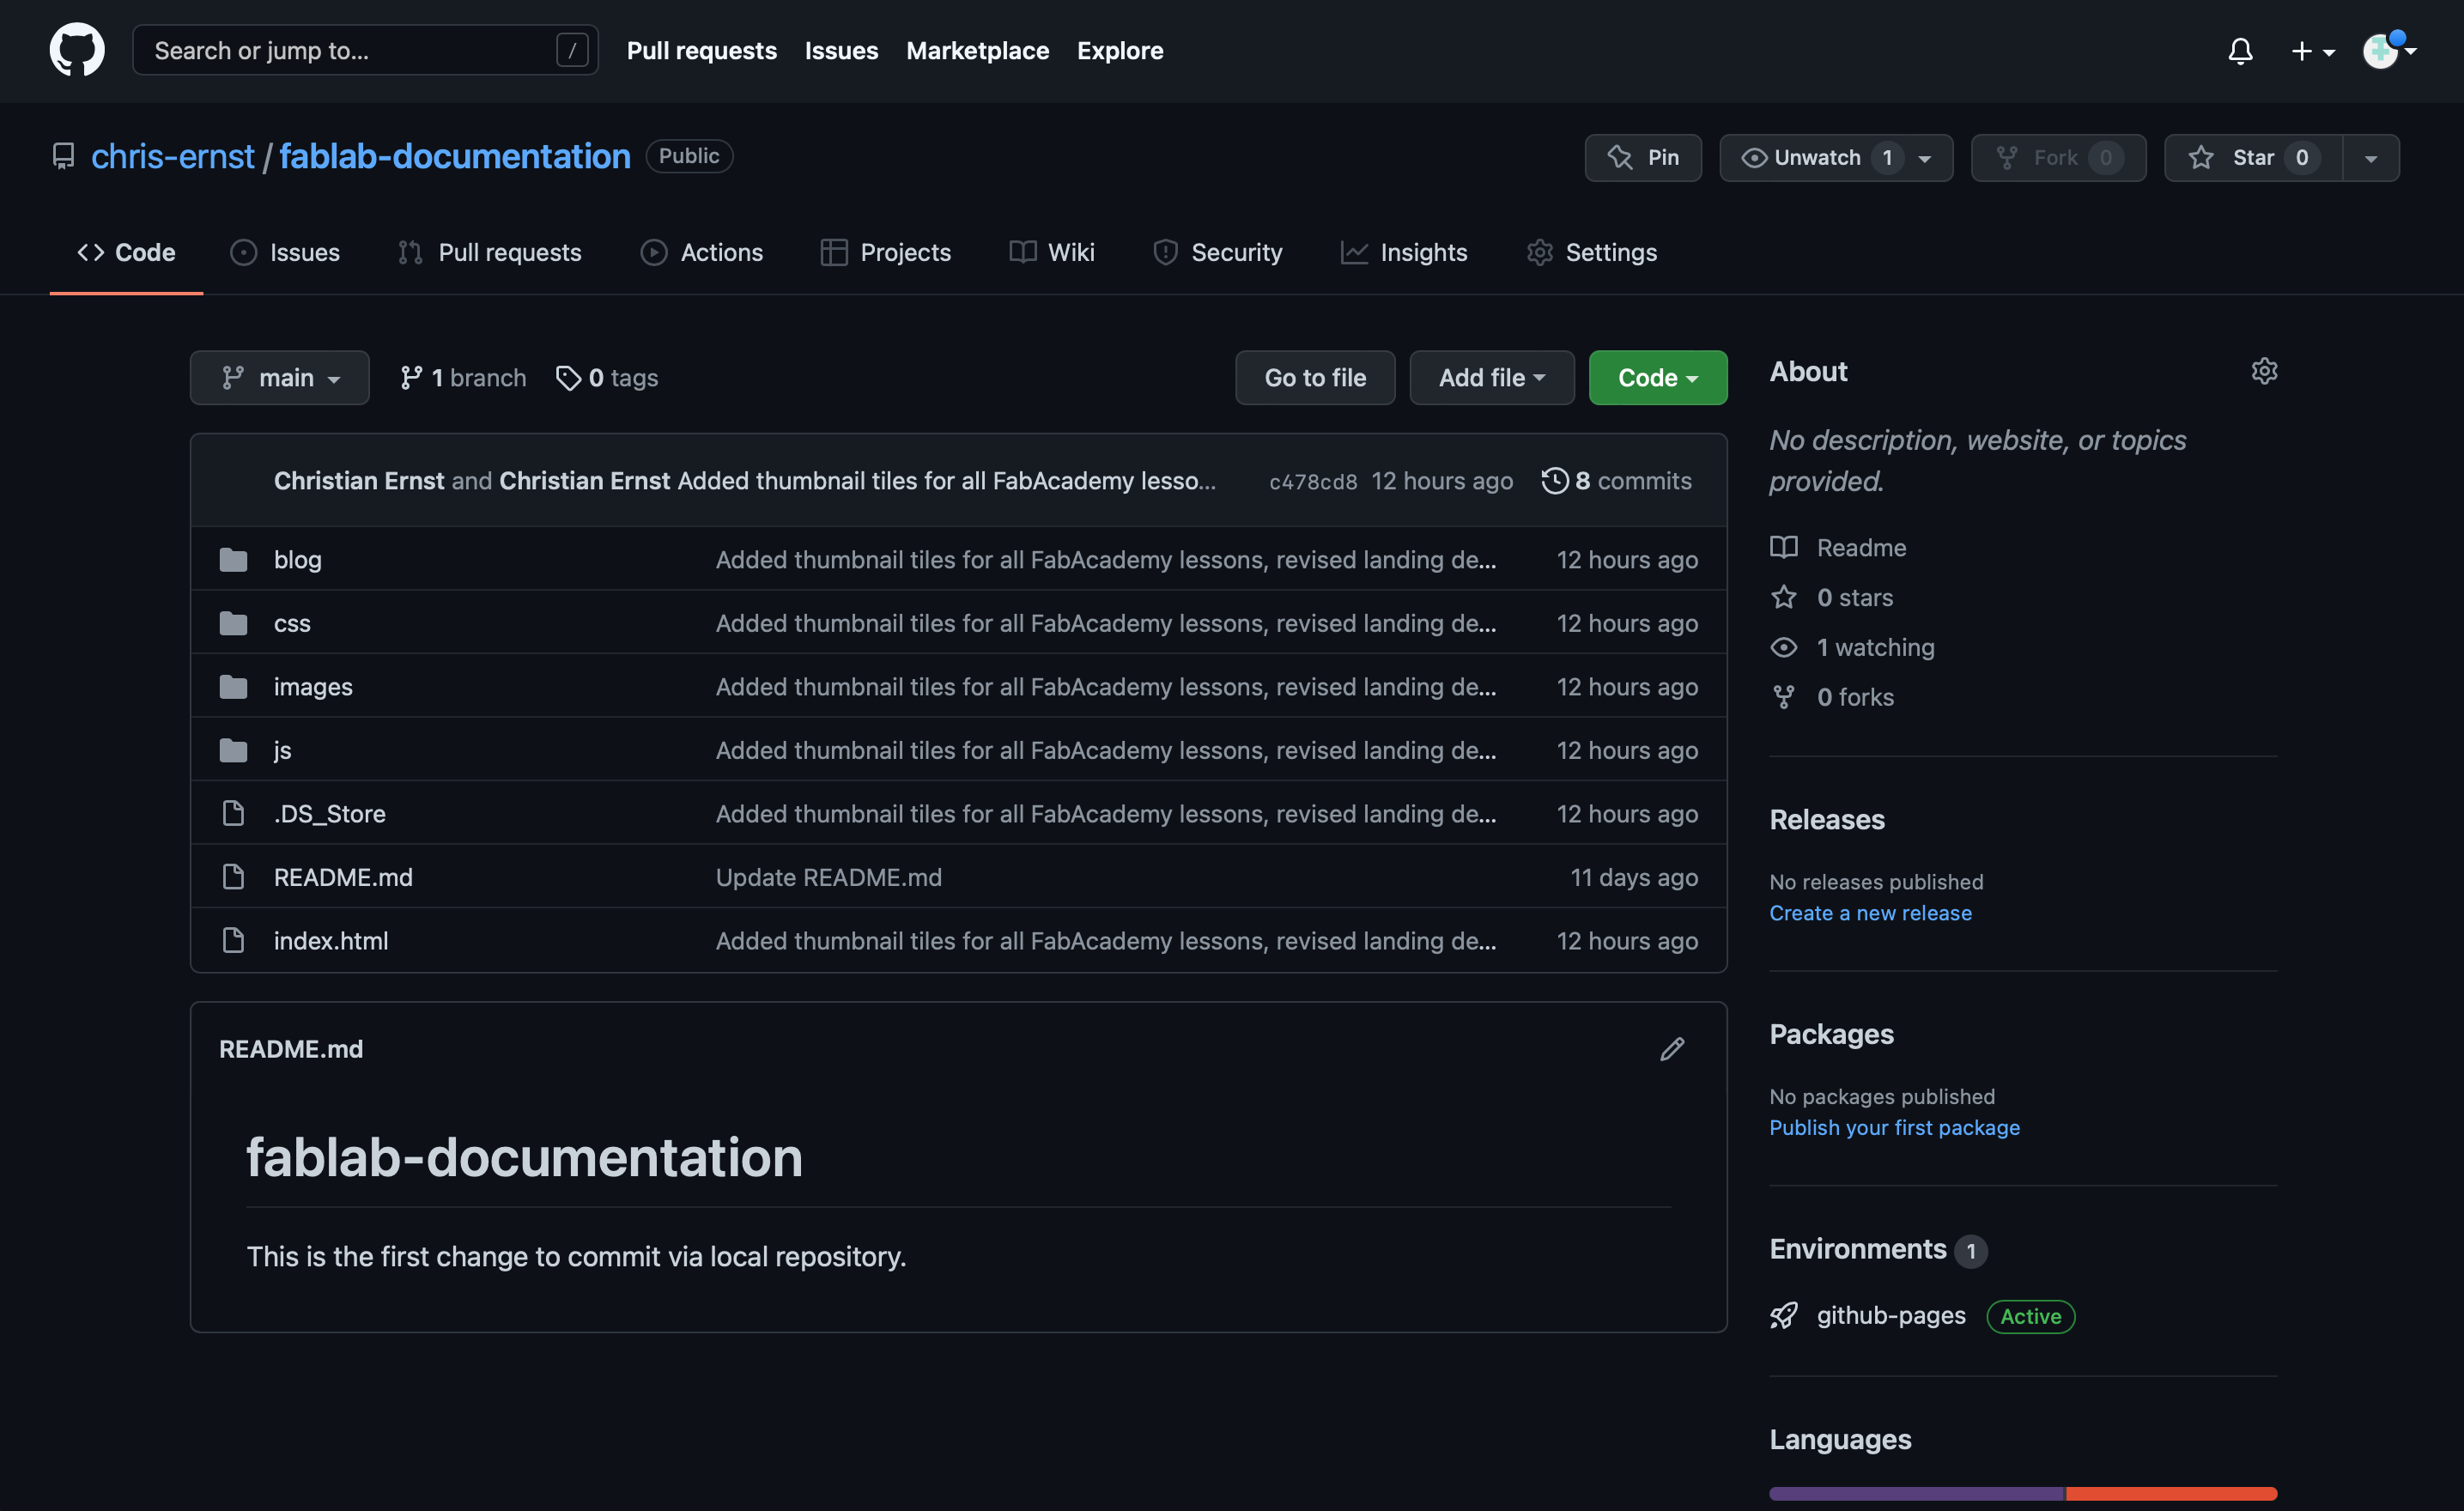Open the Add file dropdown
Screen dimensions: 2464x1511
click(x=1491, y=378)
